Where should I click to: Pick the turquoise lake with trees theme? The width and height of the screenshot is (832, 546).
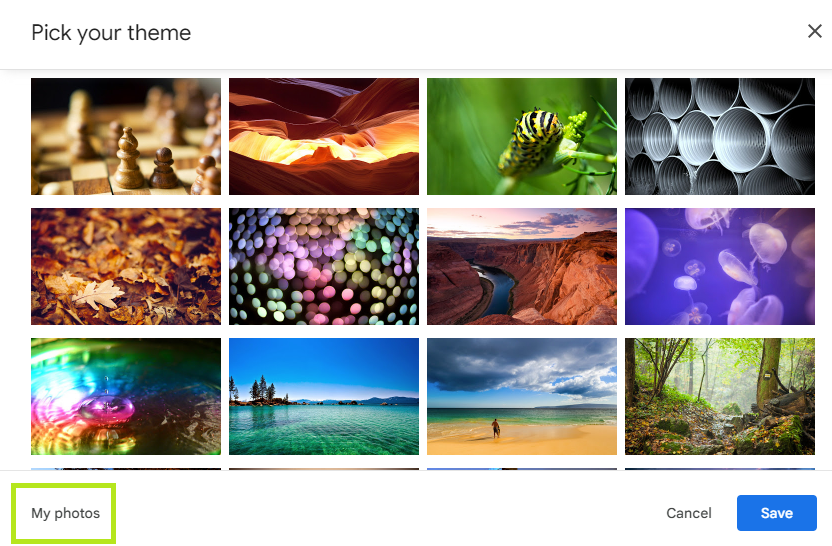coord(324,396)
